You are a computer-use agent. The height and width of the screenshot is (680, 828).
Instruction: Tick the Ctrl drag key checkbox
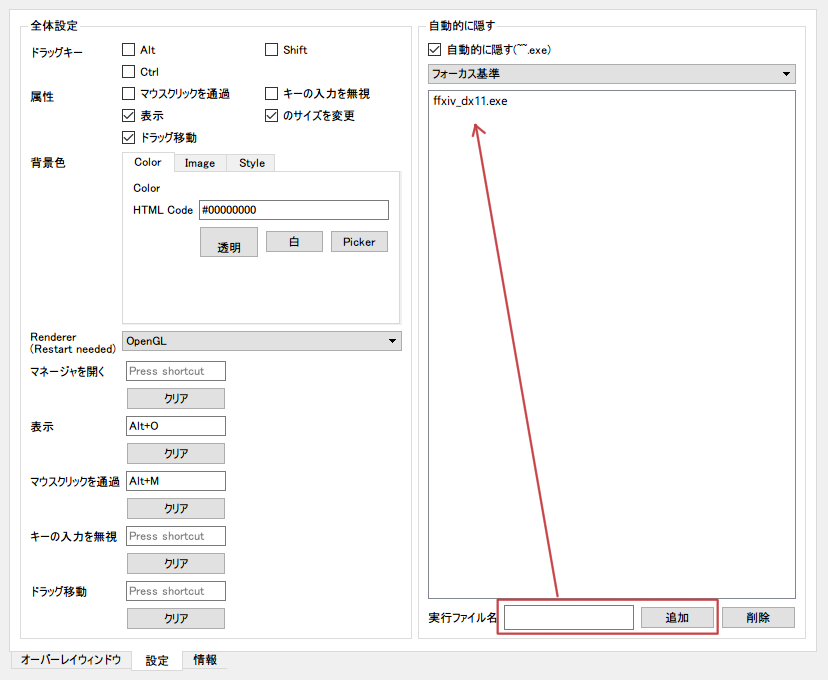[x=128, y=71]
